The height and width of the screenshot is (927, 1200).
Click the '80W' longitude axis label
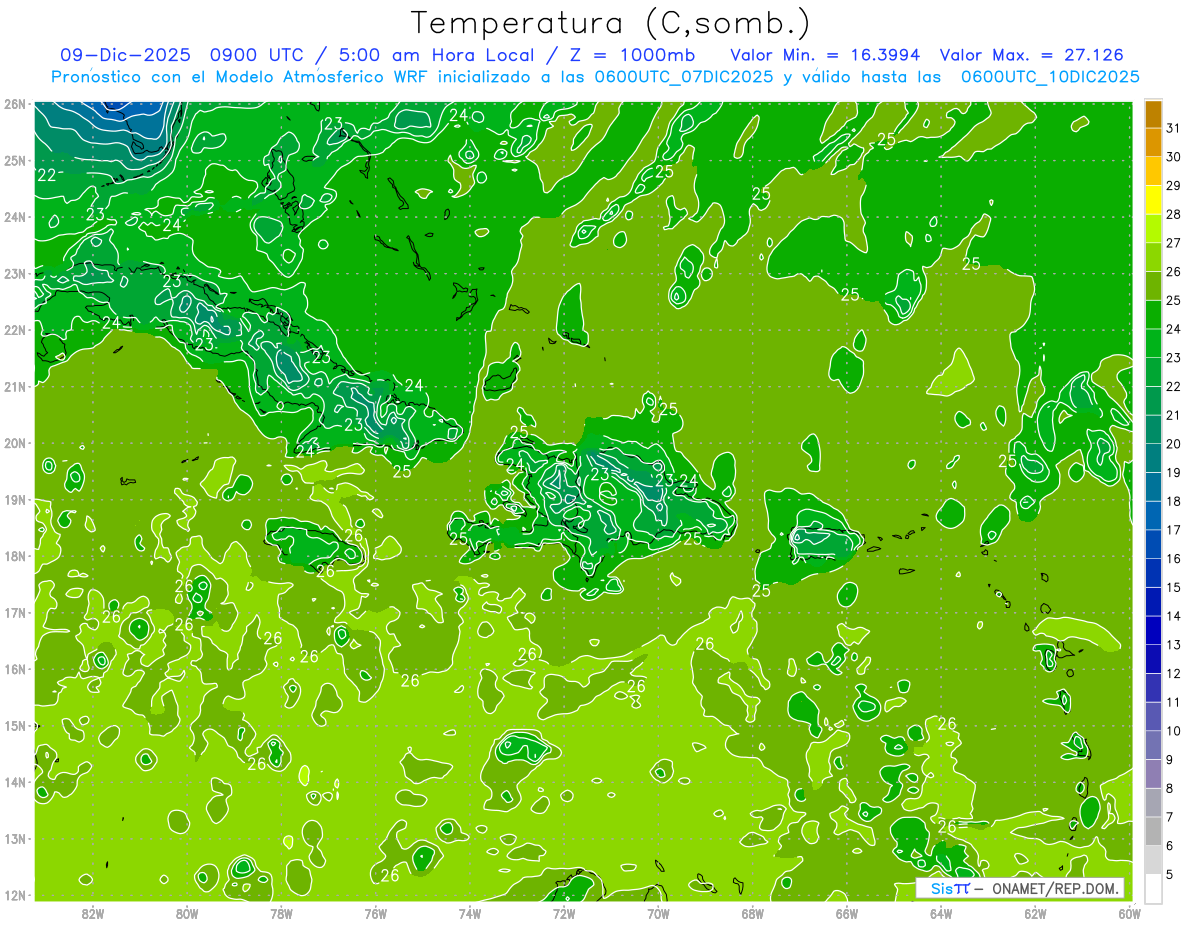[187, 913]
